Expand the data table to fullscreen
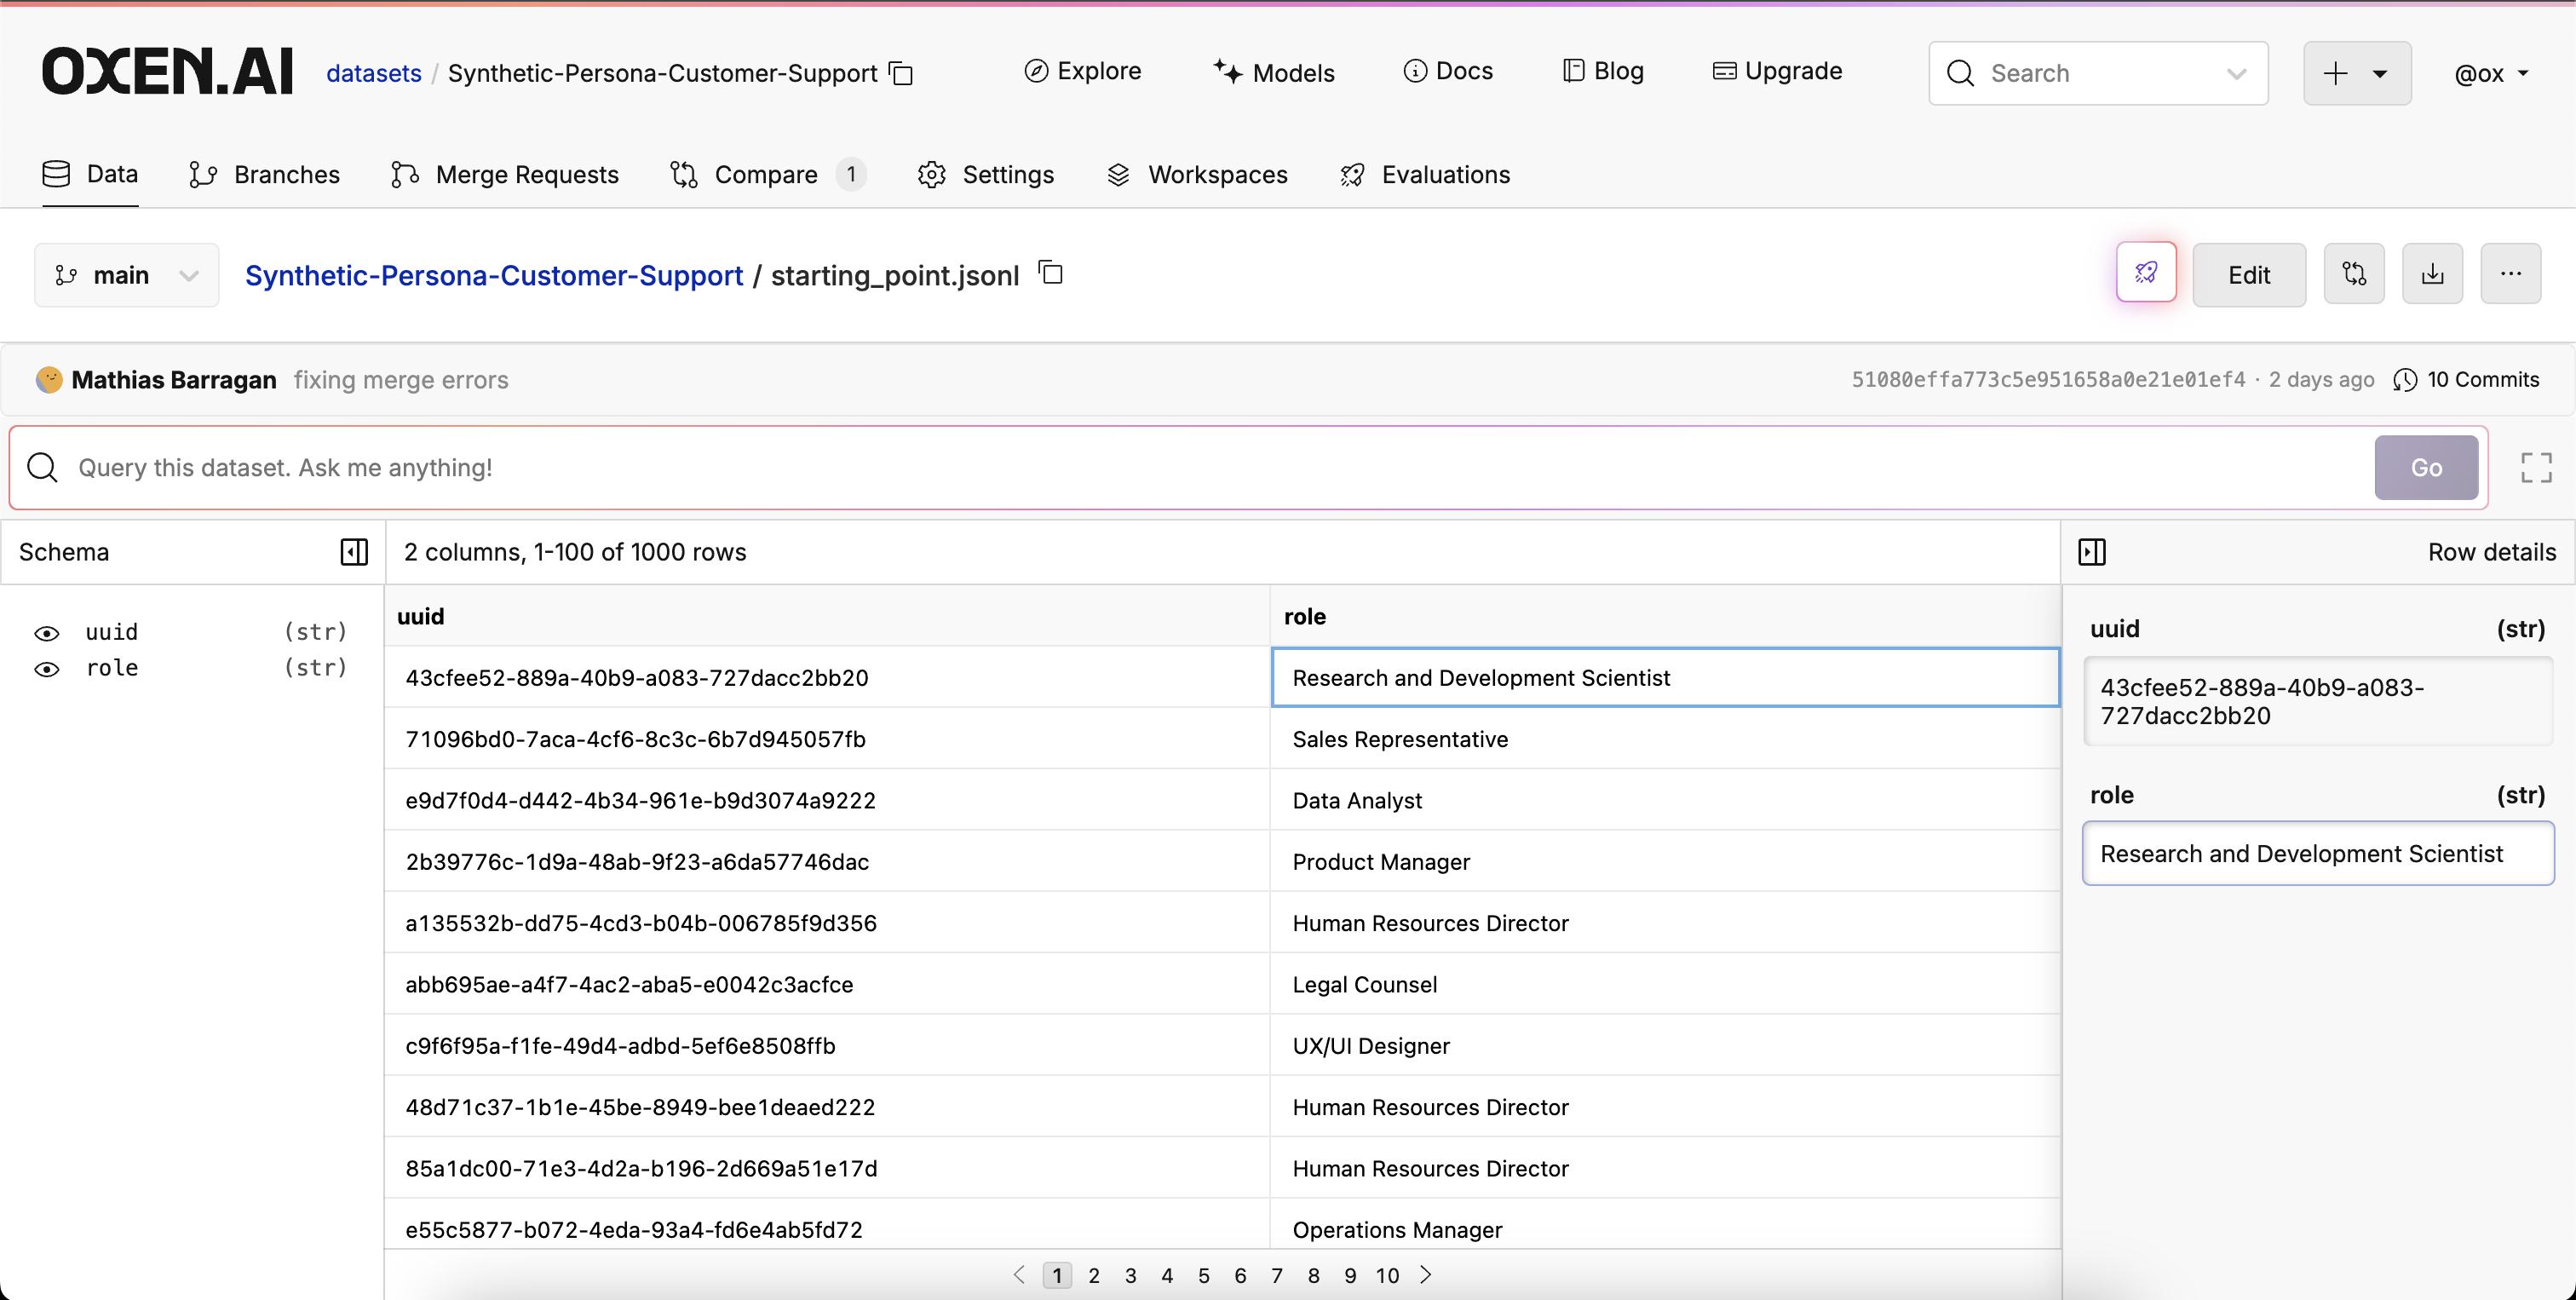 [2536, 467]
